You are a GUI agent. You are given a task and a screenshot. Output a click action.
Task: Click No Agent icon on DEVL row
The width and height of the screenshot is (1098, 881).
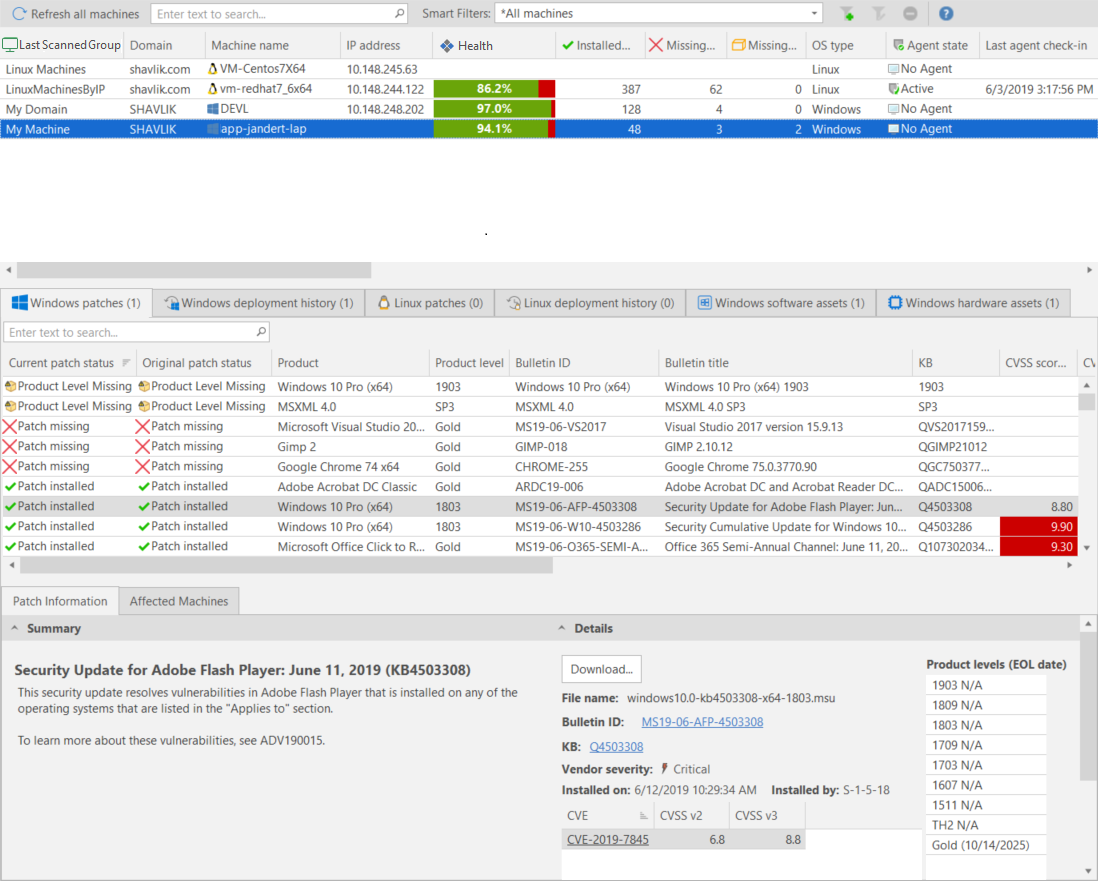(894, 109)
